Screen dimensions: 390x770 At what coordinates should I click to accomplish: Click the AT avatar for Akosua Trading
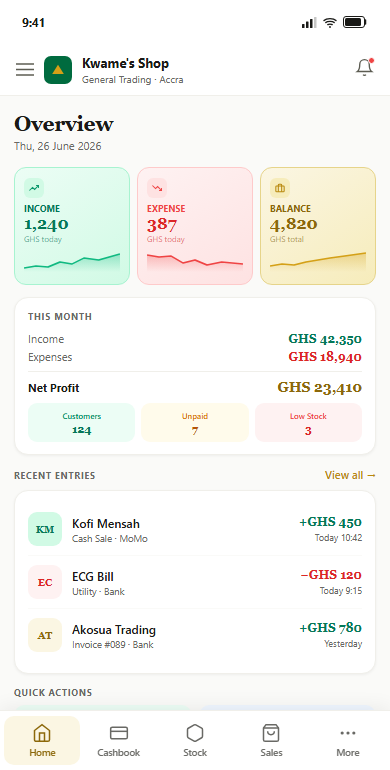pos(45,635)
